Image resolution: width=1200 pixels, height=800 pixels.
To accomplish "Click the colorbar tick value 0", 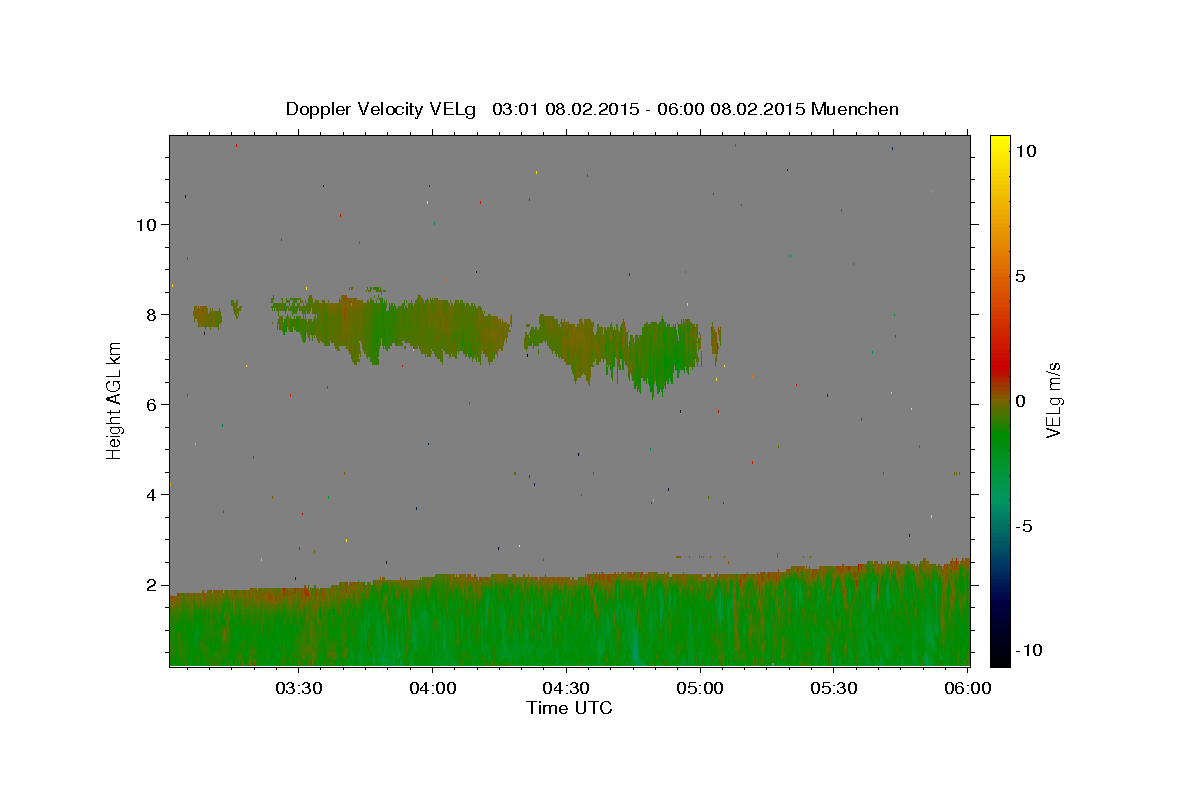I will (x=1020, y=401).
